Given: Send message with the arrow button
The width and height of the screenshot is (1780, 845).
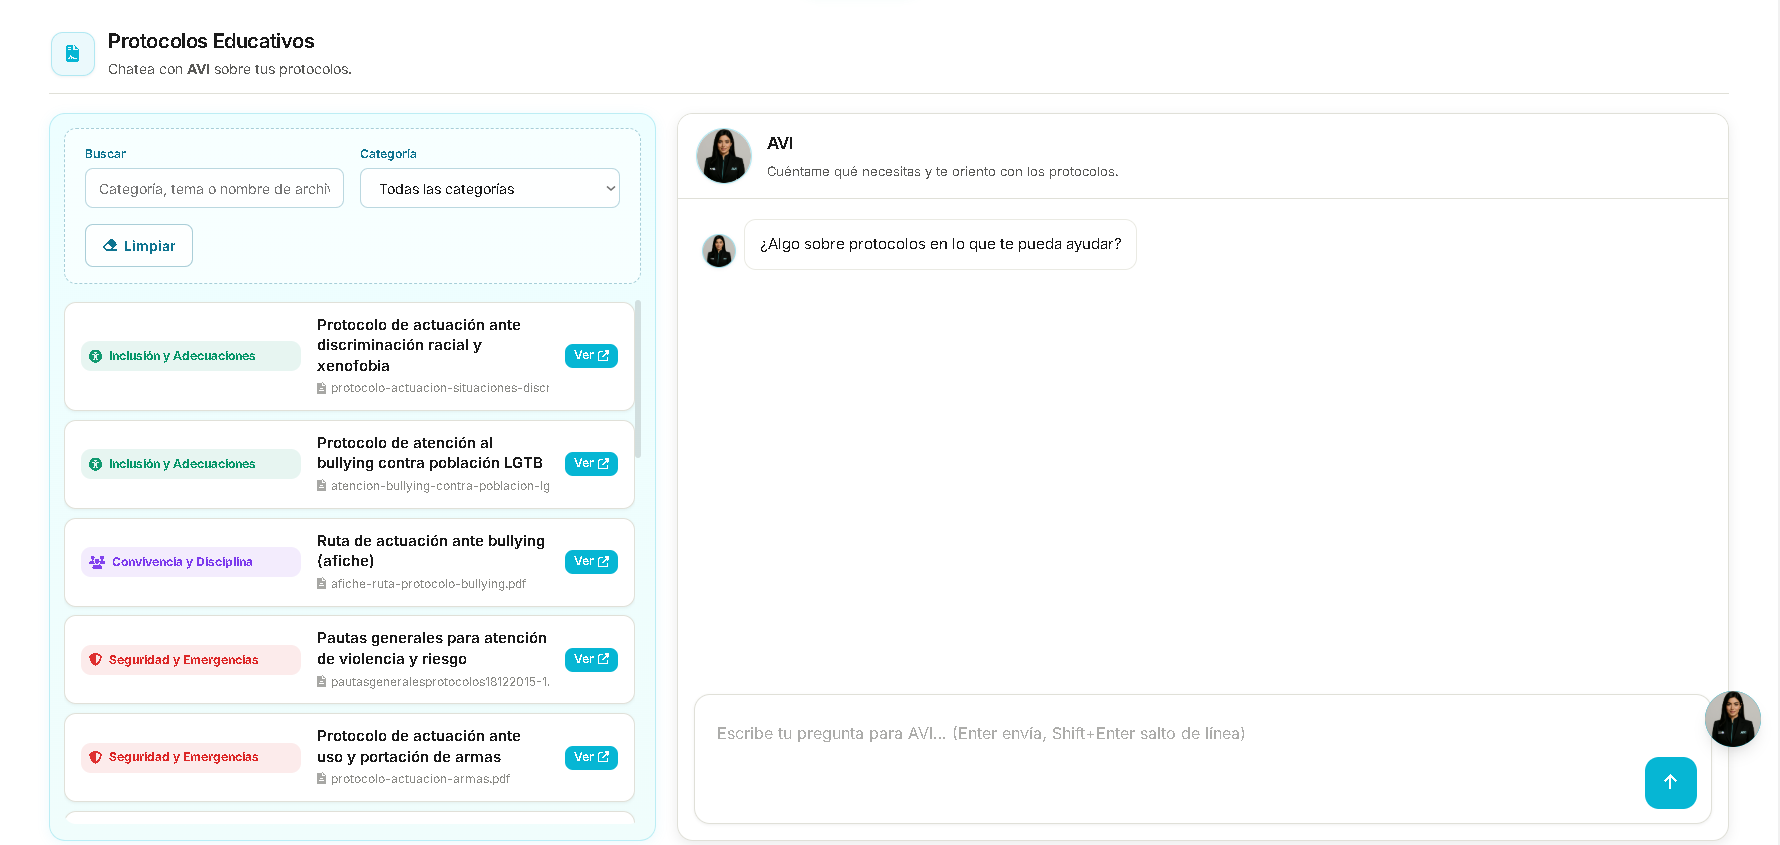Looking at the screenshot, I should coord(1670,782).
